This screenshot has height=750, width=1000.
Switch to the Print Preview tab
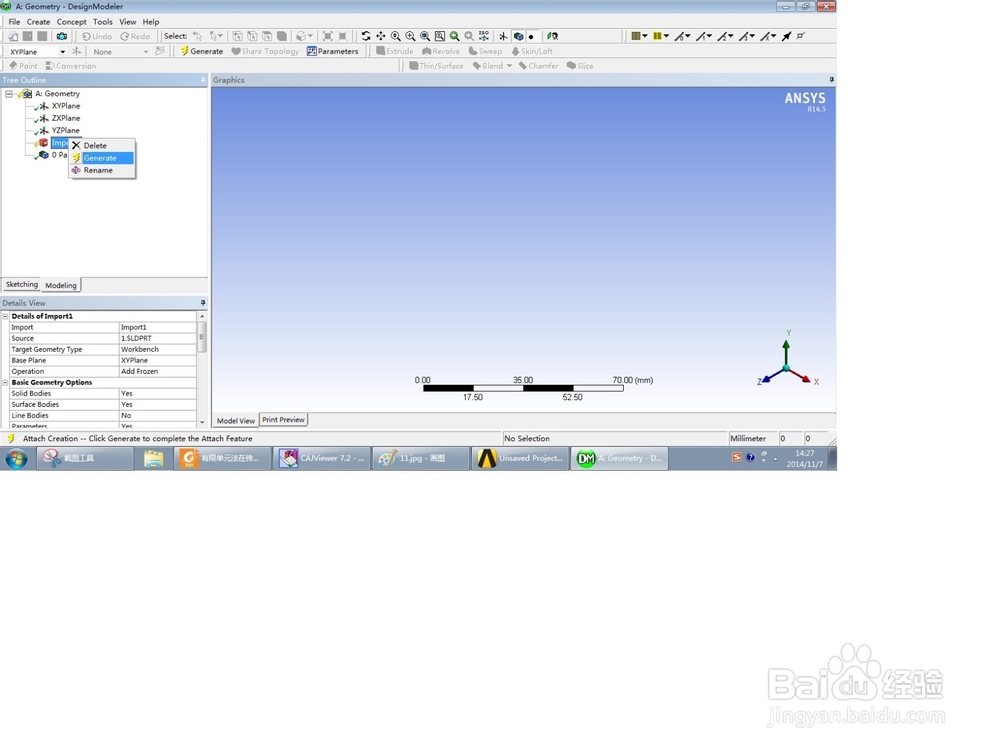283,420
